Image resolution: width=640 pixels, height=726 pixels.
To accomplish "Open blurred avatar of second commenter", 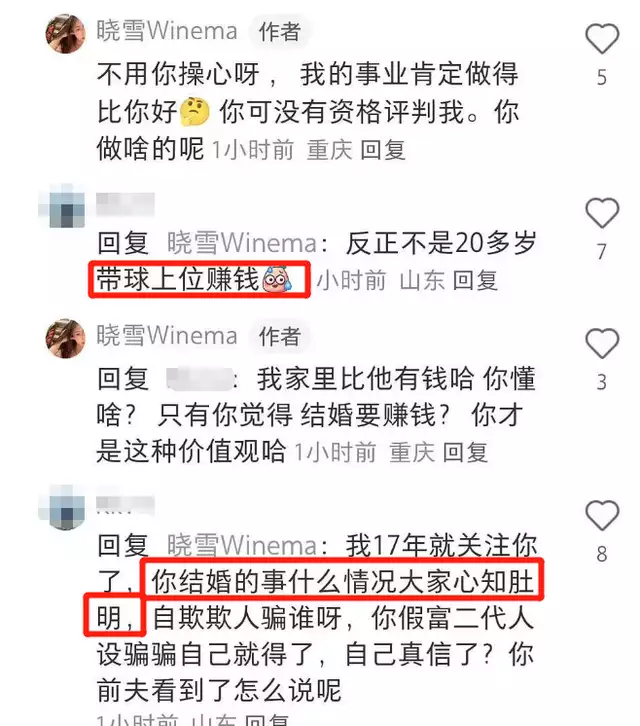I will pos(64,207).
